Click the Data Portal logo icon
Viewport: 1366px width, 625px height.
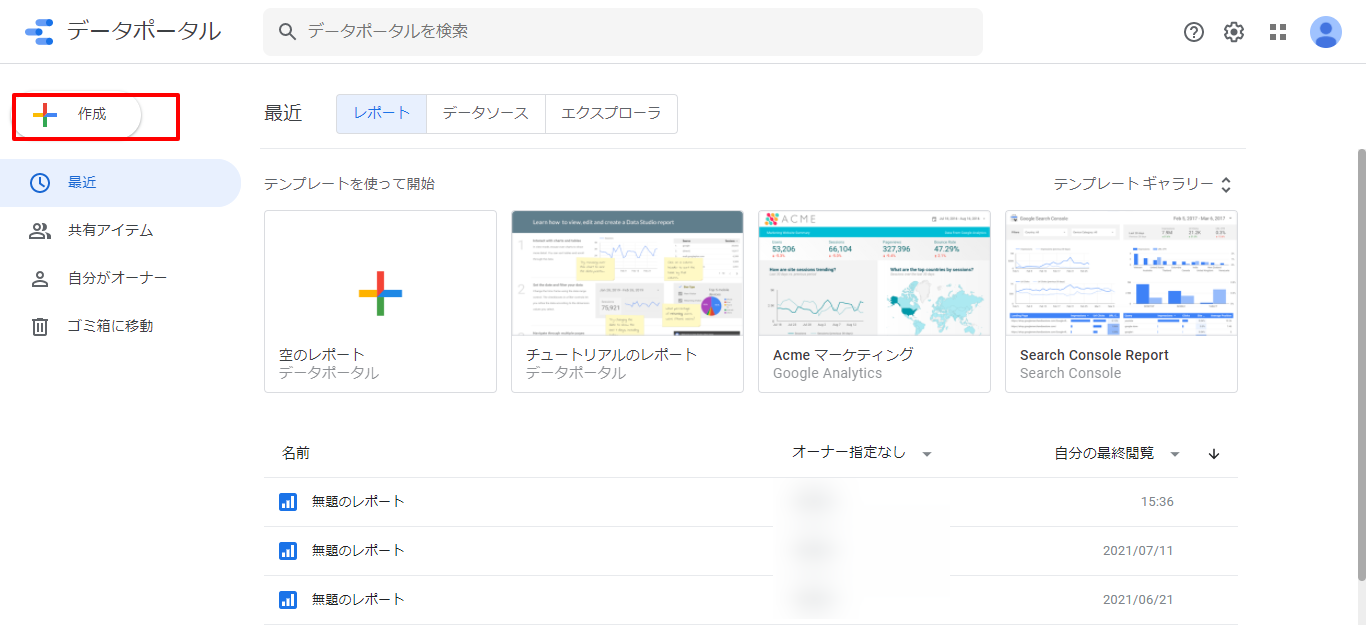click(x=39, y=32)
